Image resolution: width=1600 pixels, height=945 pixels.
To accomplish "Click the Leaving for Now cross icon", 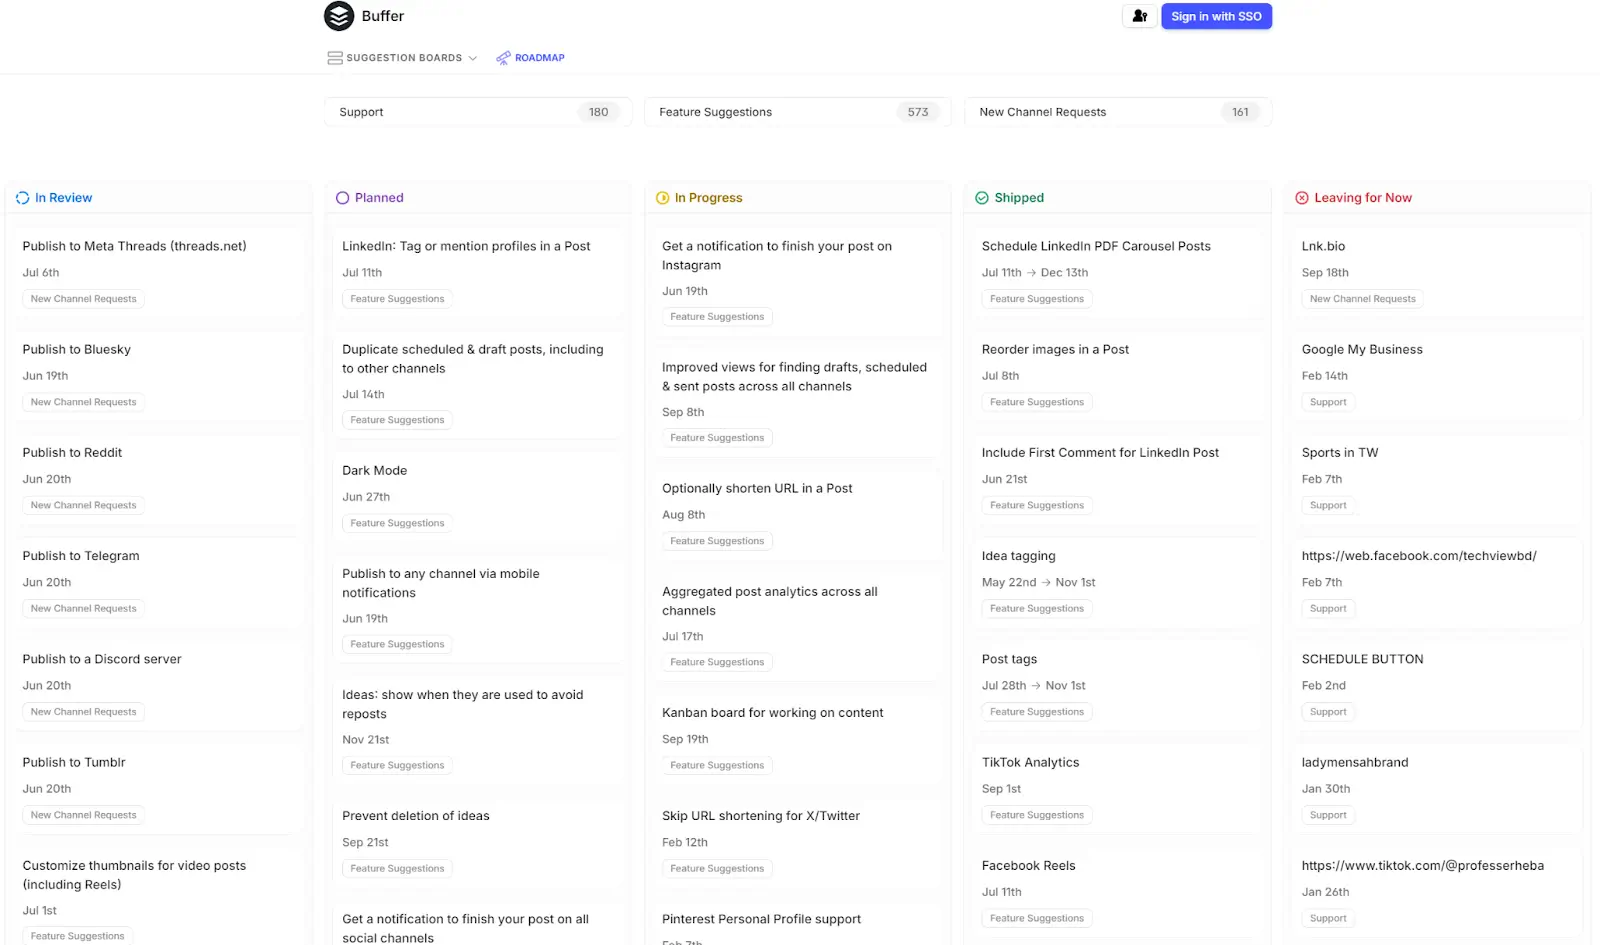I will click(1301, 197).
